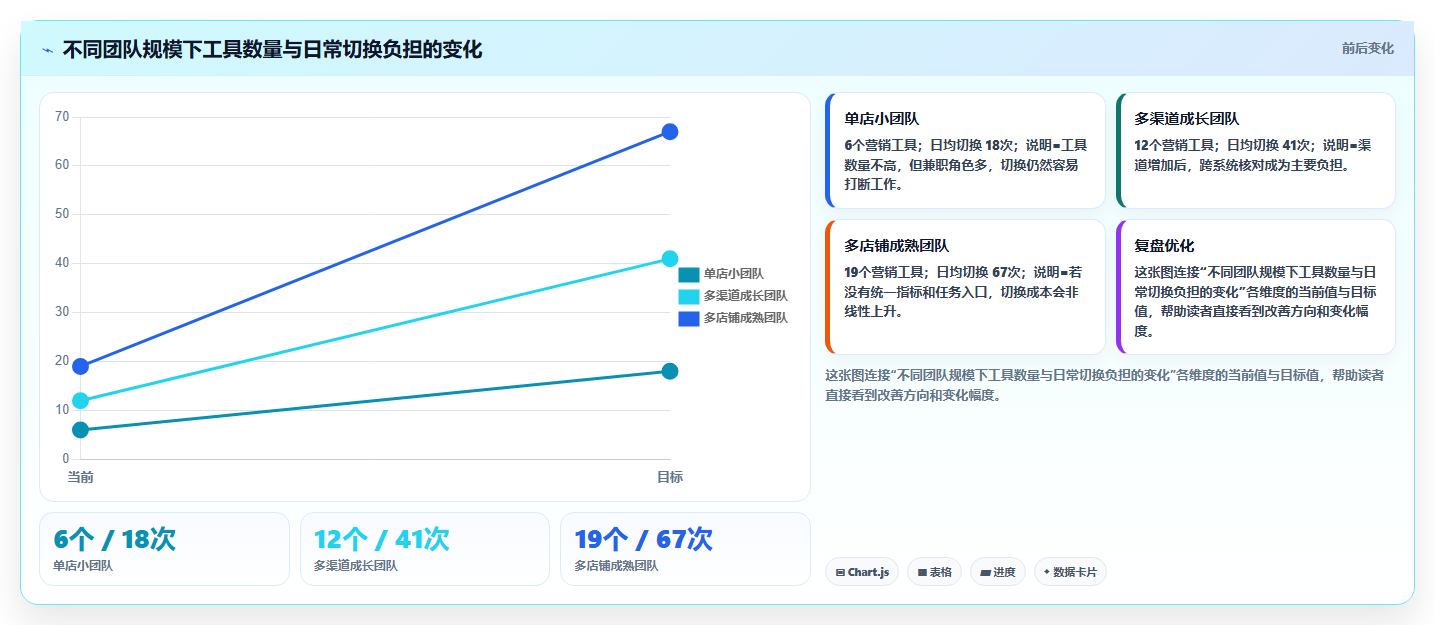Click the lightning icon beside the title

point(47,50)
